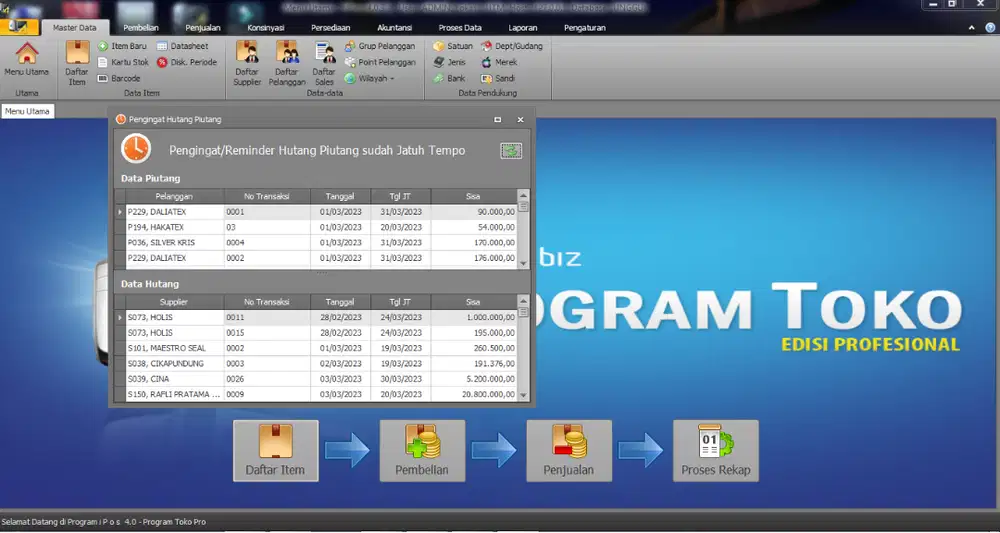Sort Data Piutang by Tgl JT column
This screenshot has height=533, width=1000.
[400, 196]
